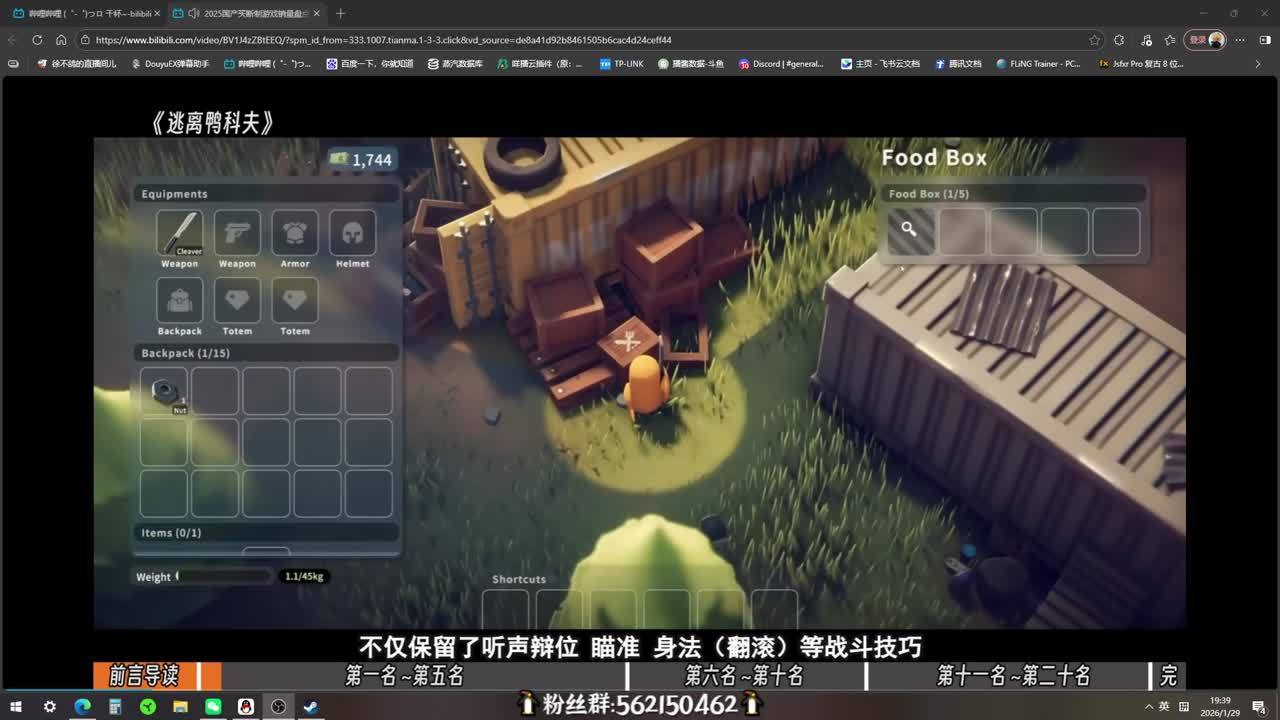Open Microsoft Edge from taskbar

pyautogui.click(x=82, y=706)
